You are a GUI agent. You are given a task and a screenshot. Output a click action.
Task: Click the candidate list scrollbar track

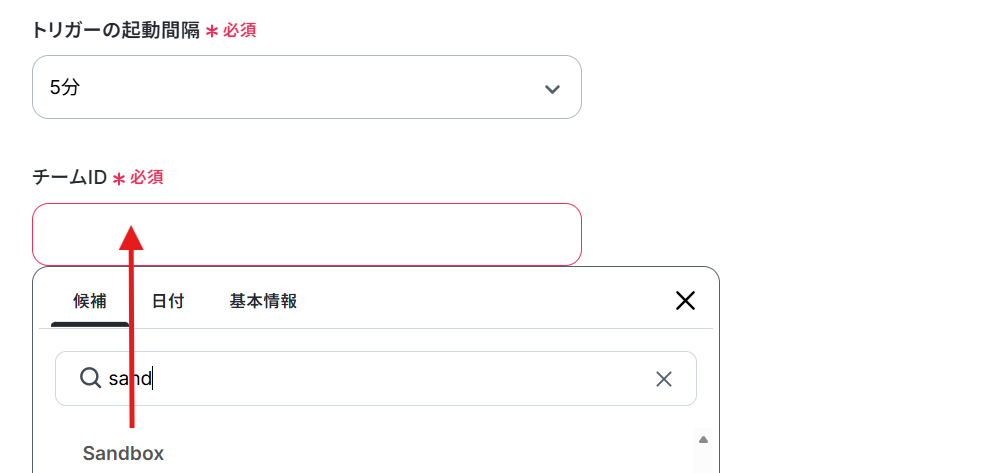click(704, 460)
